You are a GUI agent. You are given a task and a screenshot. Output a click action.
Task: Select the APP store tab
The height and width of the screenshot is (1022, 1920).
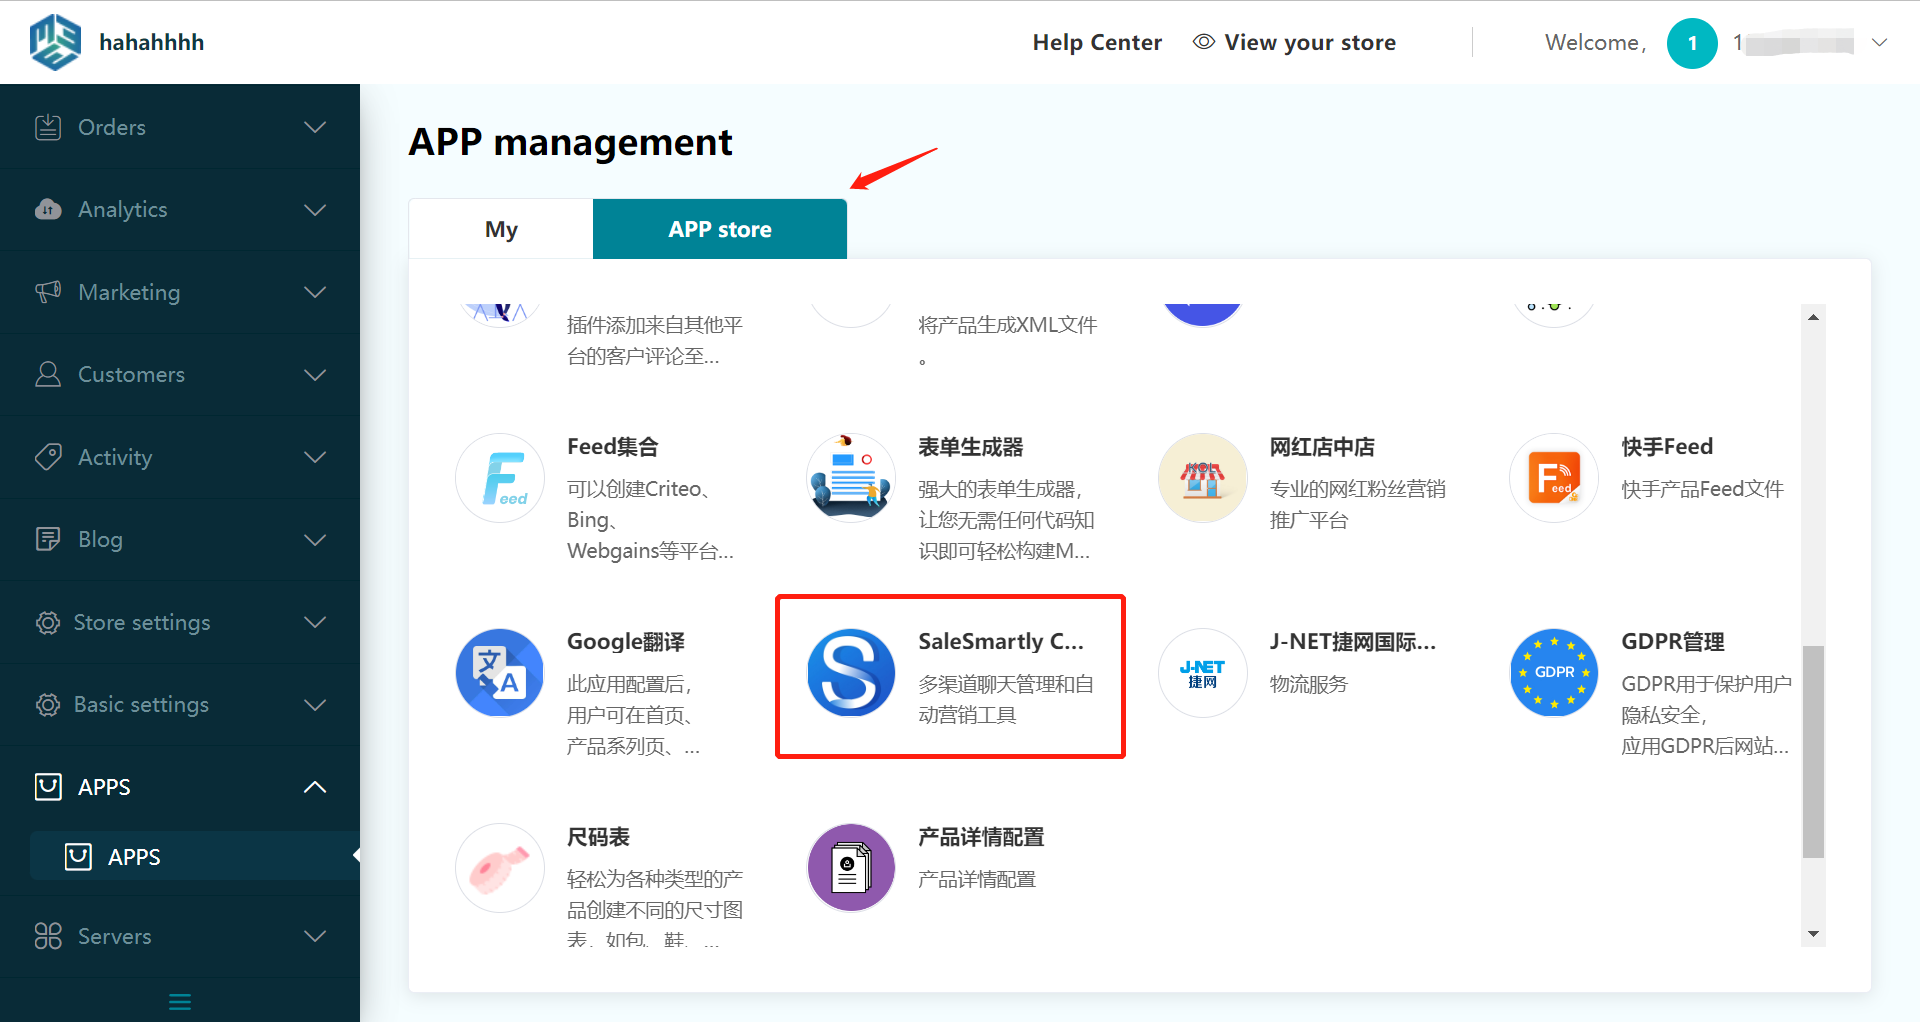click(x=719, y=228)
